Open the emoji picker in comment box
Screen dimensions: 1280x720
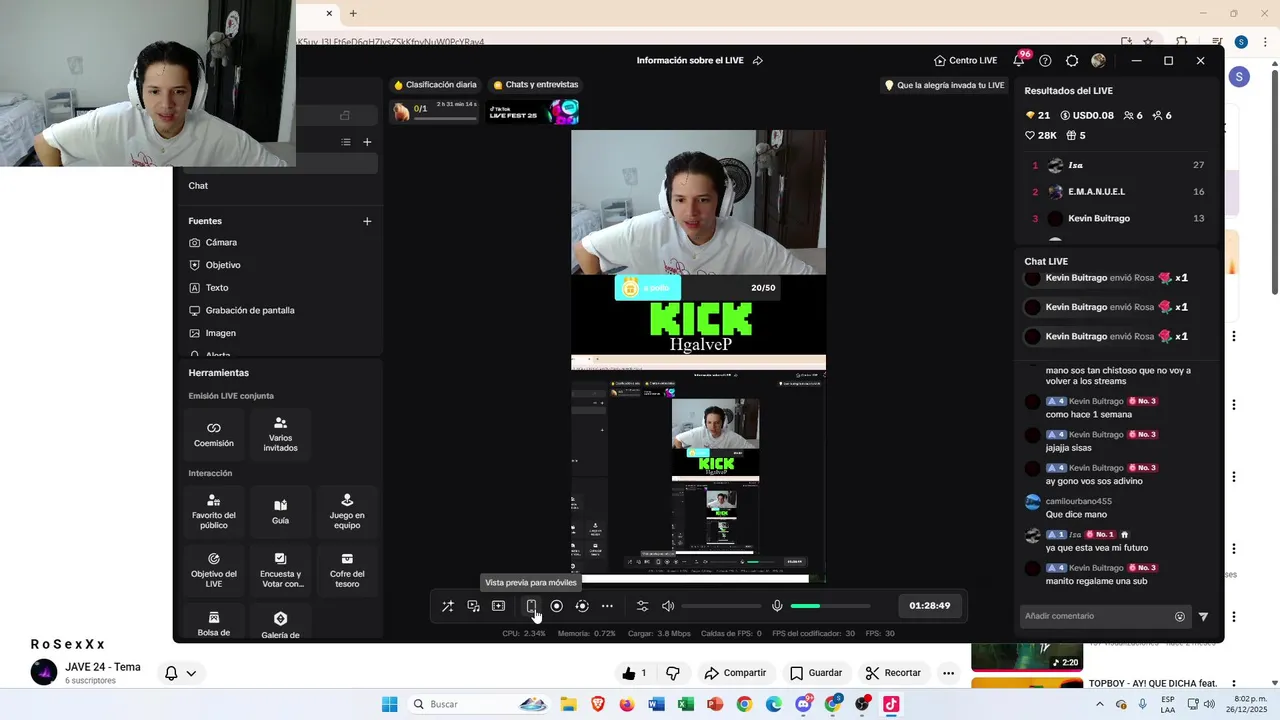pos(1180,617)
